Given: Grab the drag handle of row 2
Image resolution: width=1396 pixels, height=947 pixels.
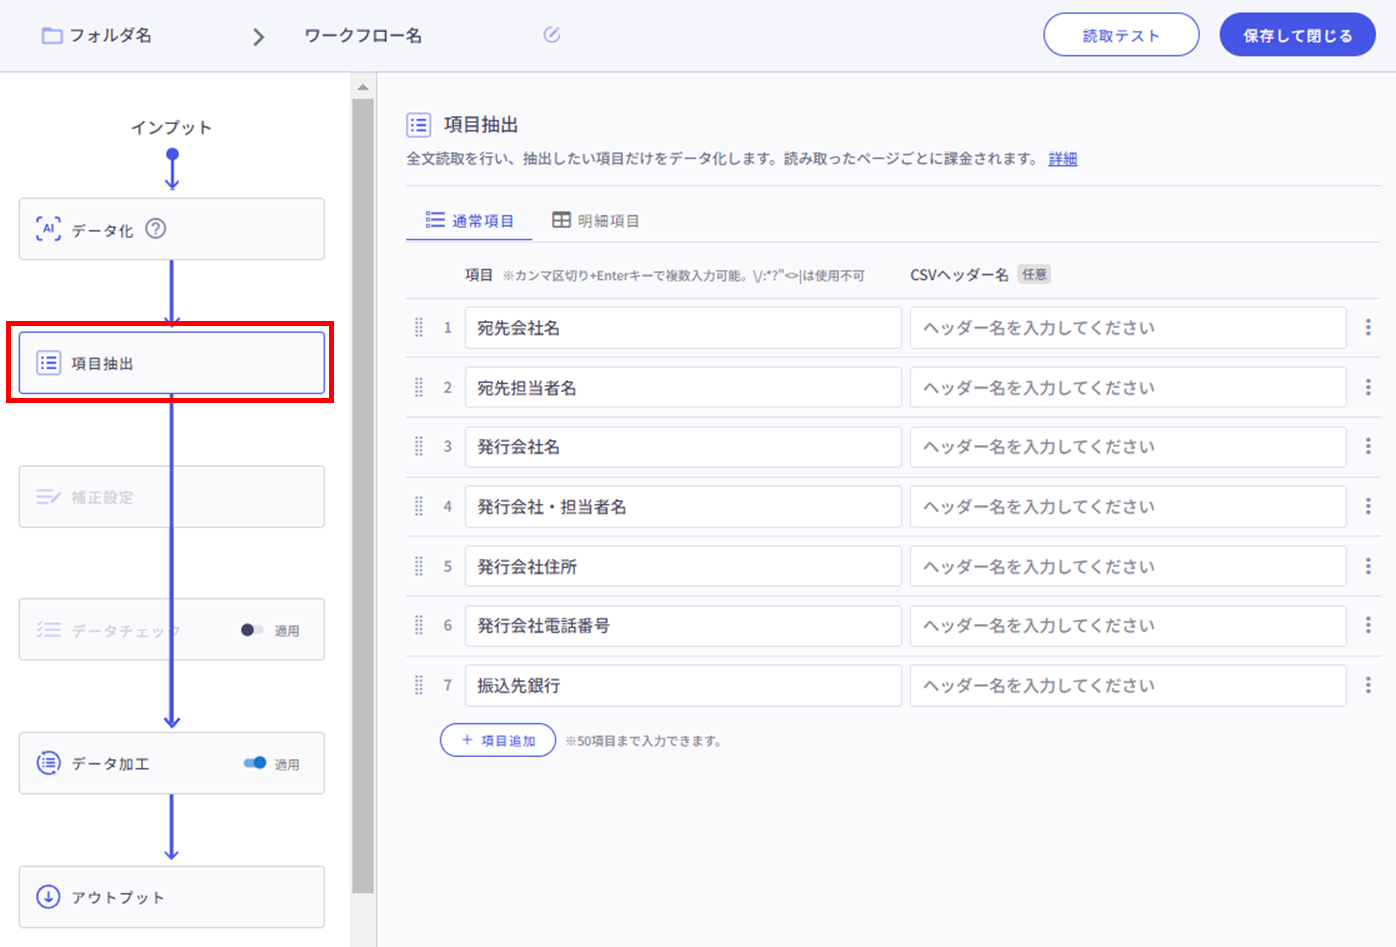Looking at the screenshot, I should click(x=419, y=387).
